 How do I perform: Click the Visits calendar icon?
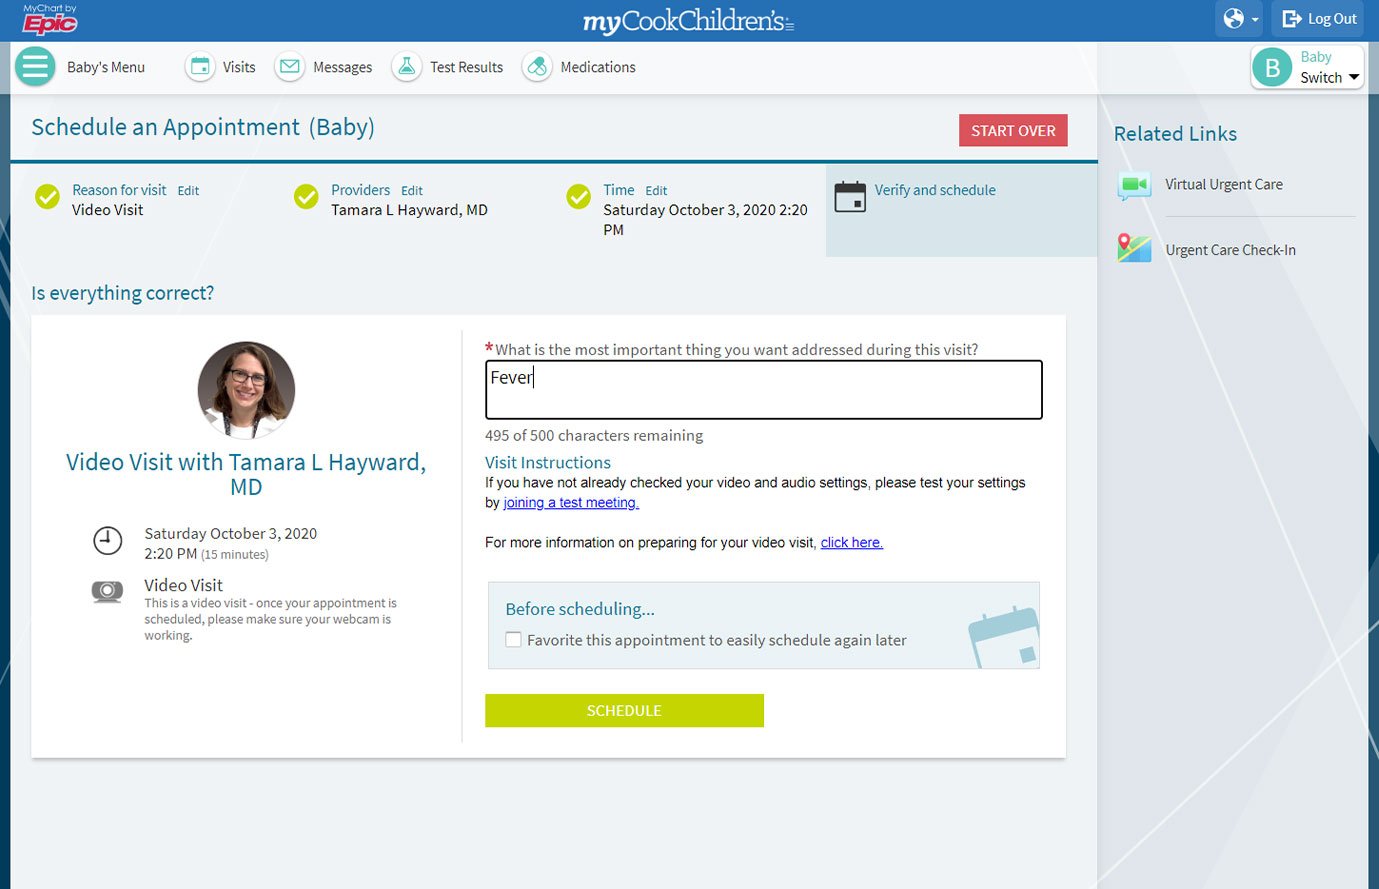tap(200, 67)
